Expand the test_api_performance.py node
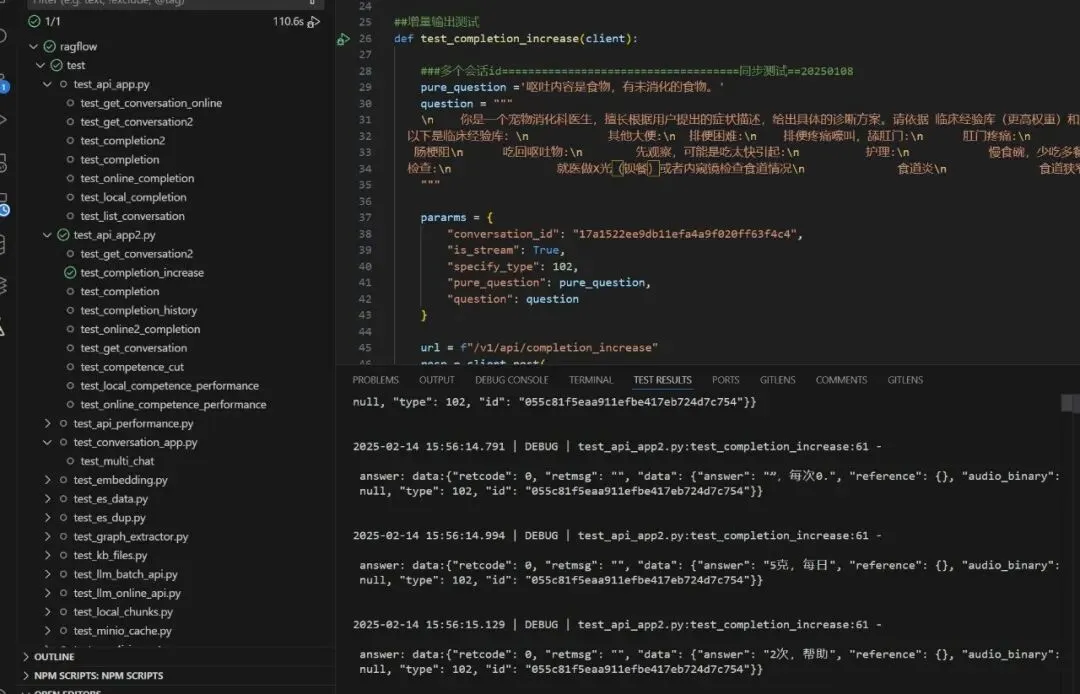 click(x=47, y=423)
